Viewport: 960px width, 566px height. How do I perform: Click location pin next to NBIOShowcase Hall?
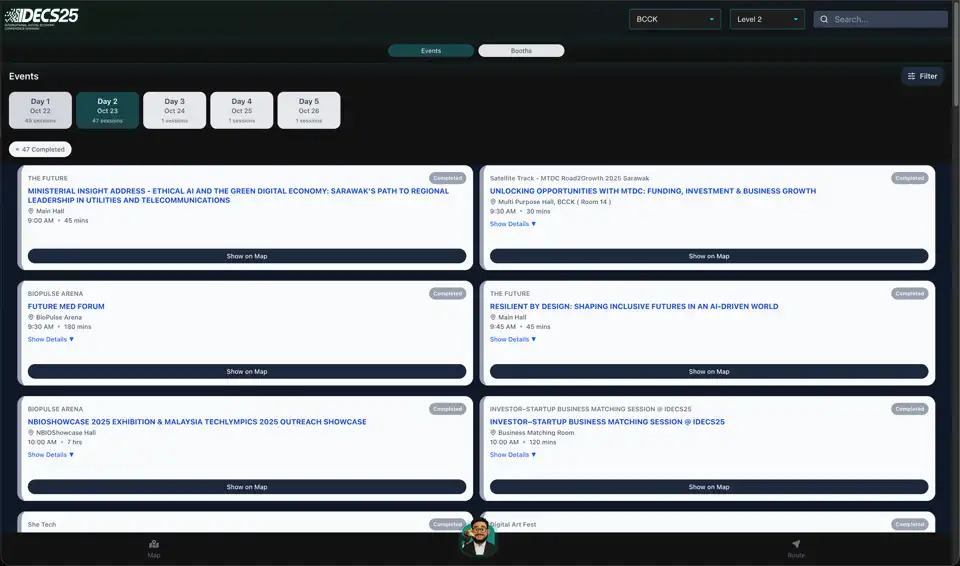pos(31,432)
